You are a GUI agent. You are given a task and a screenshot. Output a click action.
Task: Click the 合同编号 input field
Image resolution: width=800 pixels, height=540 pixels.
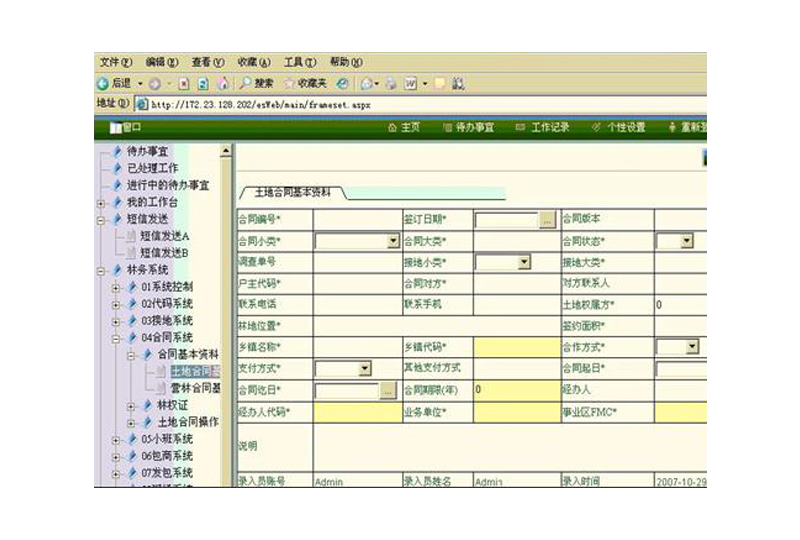click(x=358, y=220)
